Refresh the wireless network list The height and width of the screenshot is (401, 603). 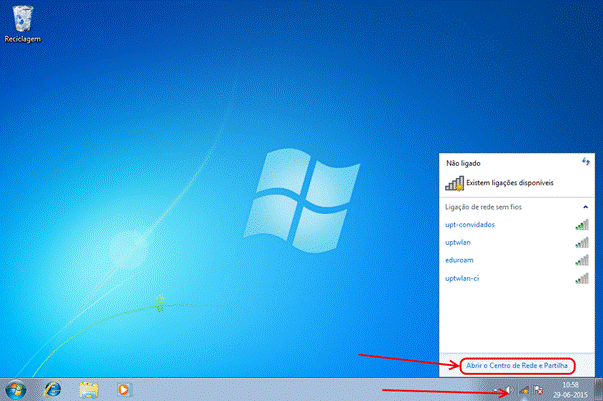(585, 161)
